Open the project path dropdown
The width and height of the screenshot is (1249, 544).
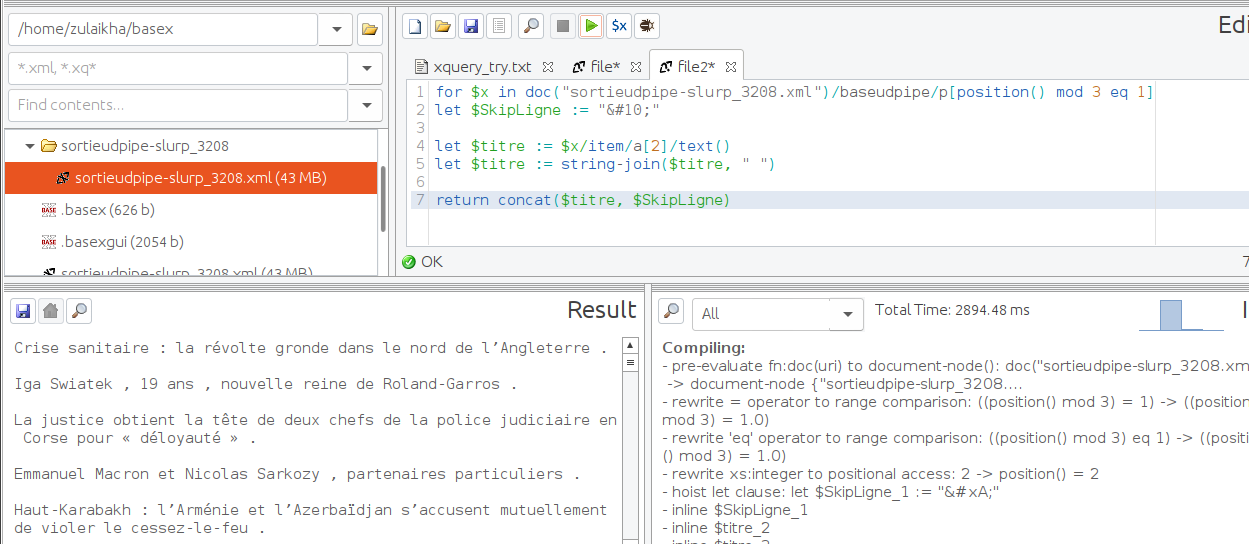coord(335,29)
